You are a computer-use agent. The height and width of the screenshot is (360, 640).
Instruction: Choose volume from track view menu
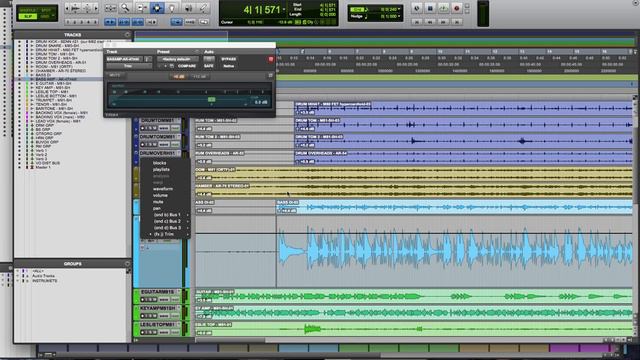(160, 196)
